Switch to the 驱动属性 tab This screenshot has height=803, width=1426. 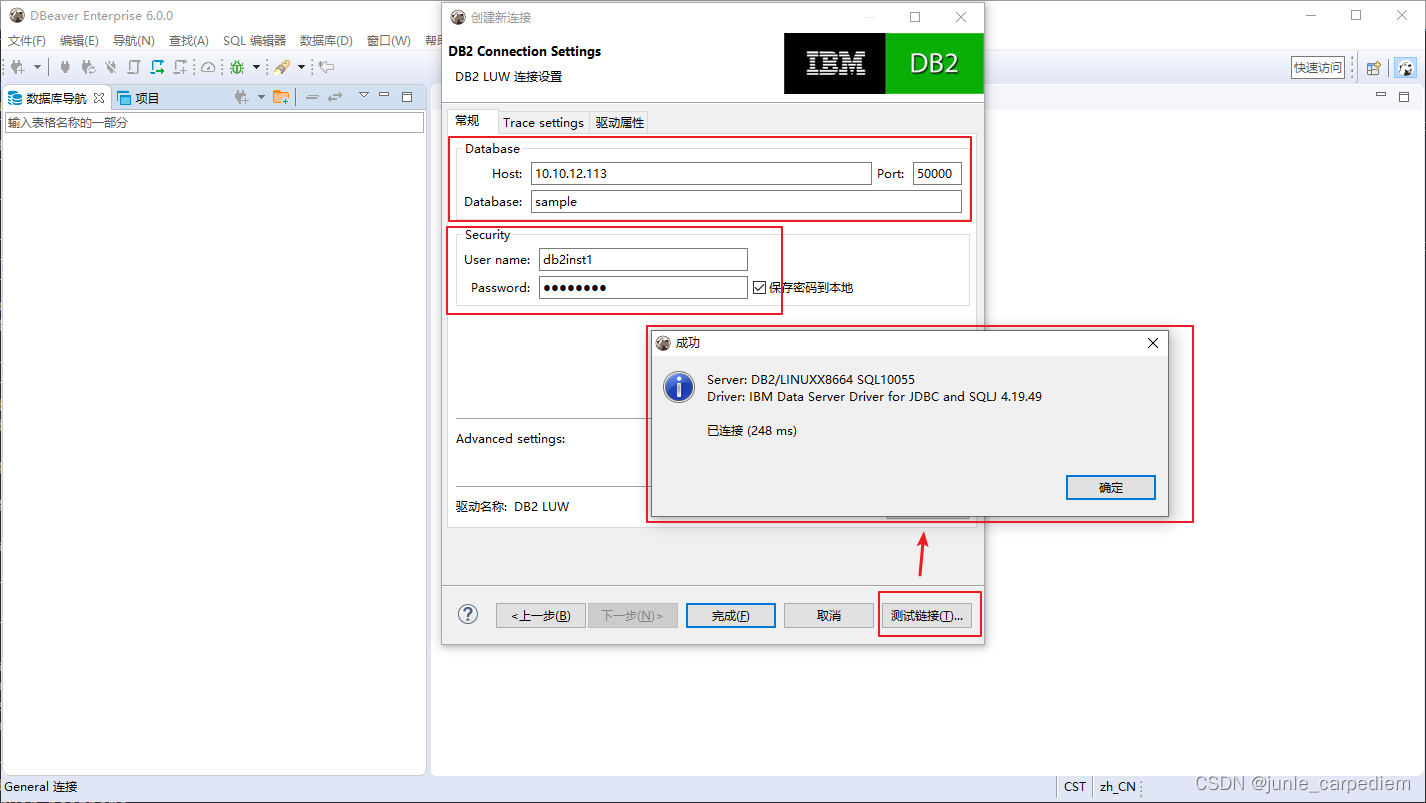point(620,122)
